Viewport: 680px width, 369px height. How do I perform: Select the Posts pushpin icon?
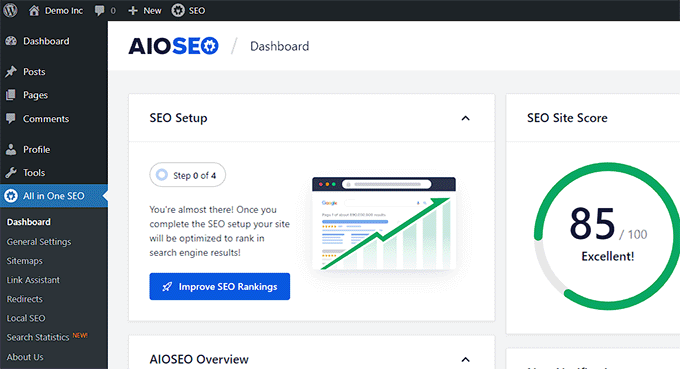[11, 72]
